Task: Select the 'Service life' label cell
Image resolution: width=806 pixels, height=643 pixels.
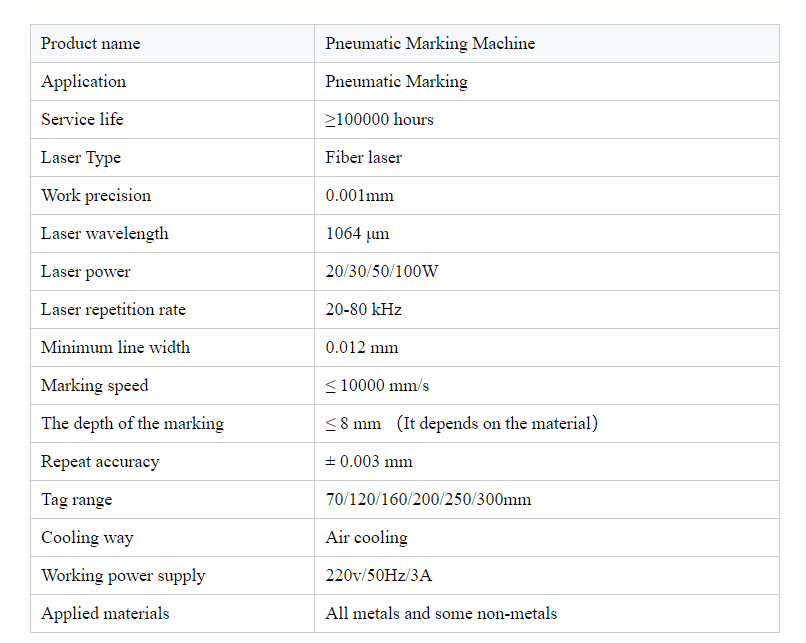Action: coord(172,119)
